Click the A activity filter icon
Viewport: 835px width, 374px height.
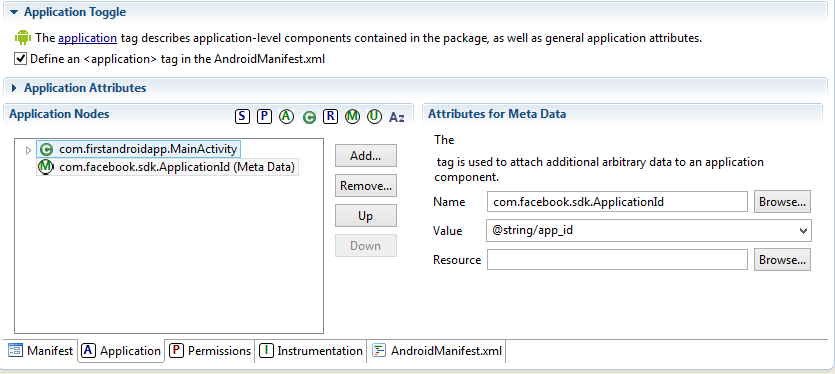pos(286,116)
